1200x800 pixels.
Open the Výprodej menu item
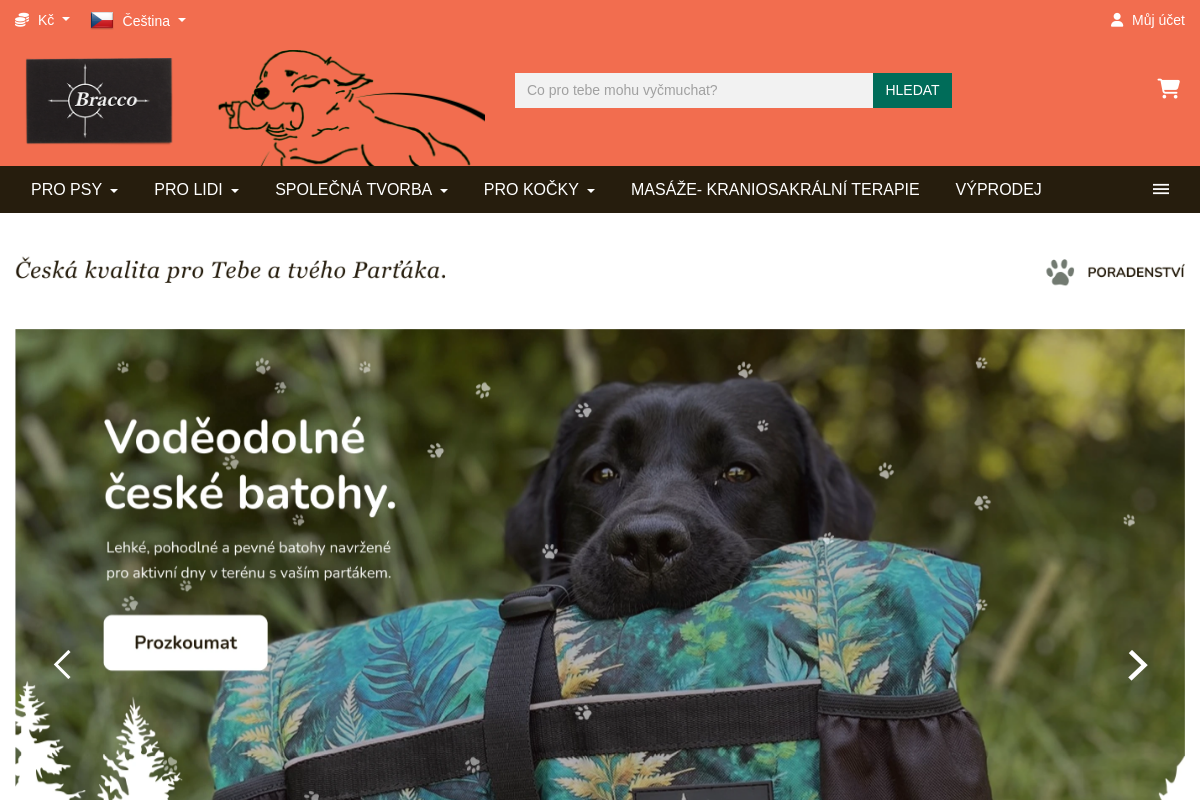click(x=998, y=189)
